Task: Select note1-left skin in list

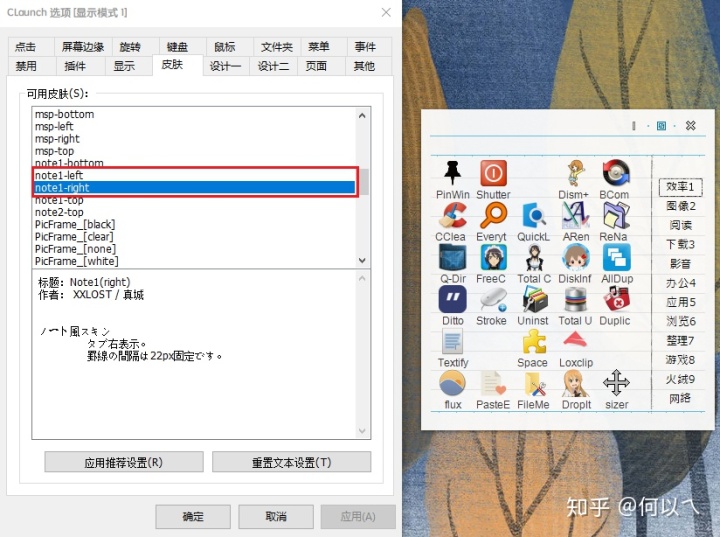Action: (194, 175)
